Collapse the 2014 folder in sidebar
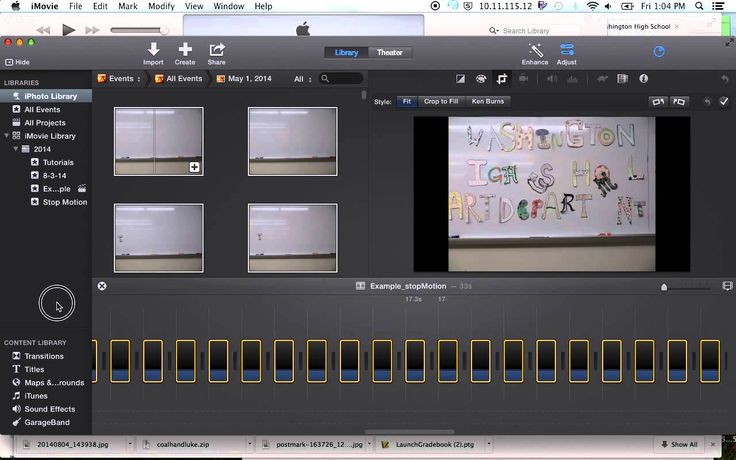Image resolution: width=736 pixels, height=460 pixels. click(16, 149)
